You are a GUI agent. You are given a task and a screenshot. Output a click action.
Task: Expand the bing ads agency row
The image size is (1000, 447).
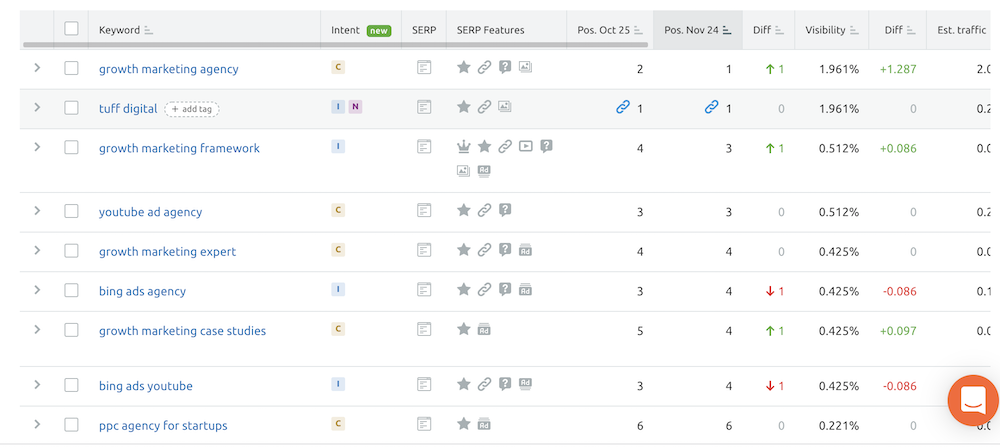click(x=37, y=289)
